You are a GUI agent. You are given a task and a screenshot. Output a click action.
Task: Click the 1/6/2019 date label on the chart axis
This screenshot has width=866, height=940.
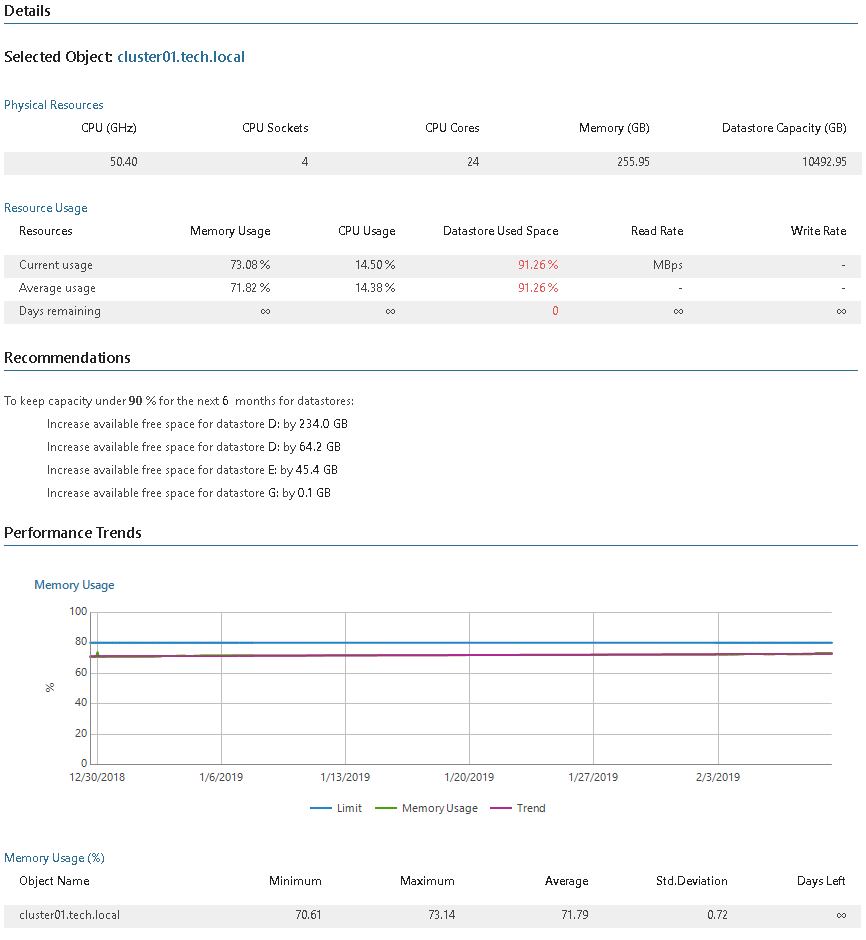point(221,778)
